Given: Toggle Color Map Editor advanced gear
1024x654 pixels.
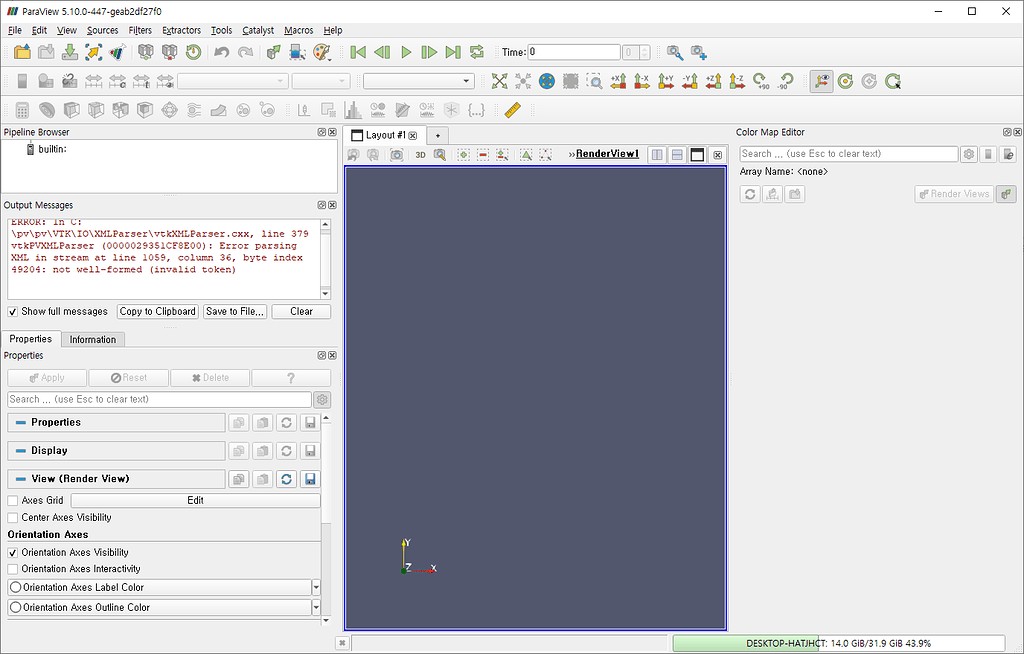Looking at the screenshot, I should coord(969,154).
